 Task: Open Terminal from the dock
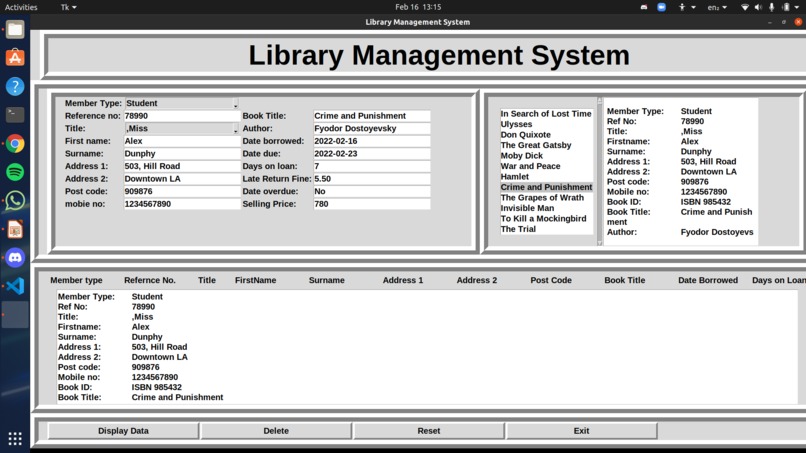[15, 115]
